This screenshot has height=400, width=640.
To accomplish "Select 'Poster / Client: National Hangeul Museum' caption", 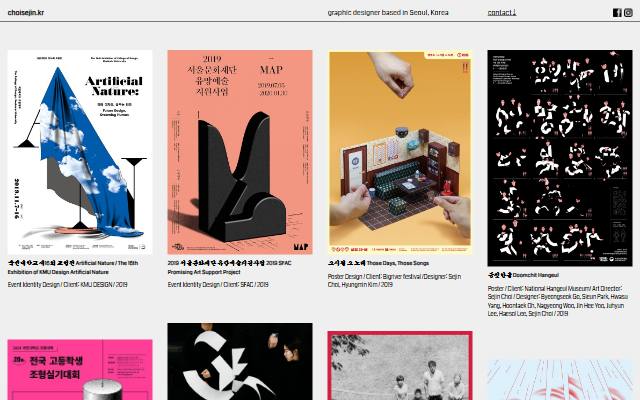I will 558,301.
